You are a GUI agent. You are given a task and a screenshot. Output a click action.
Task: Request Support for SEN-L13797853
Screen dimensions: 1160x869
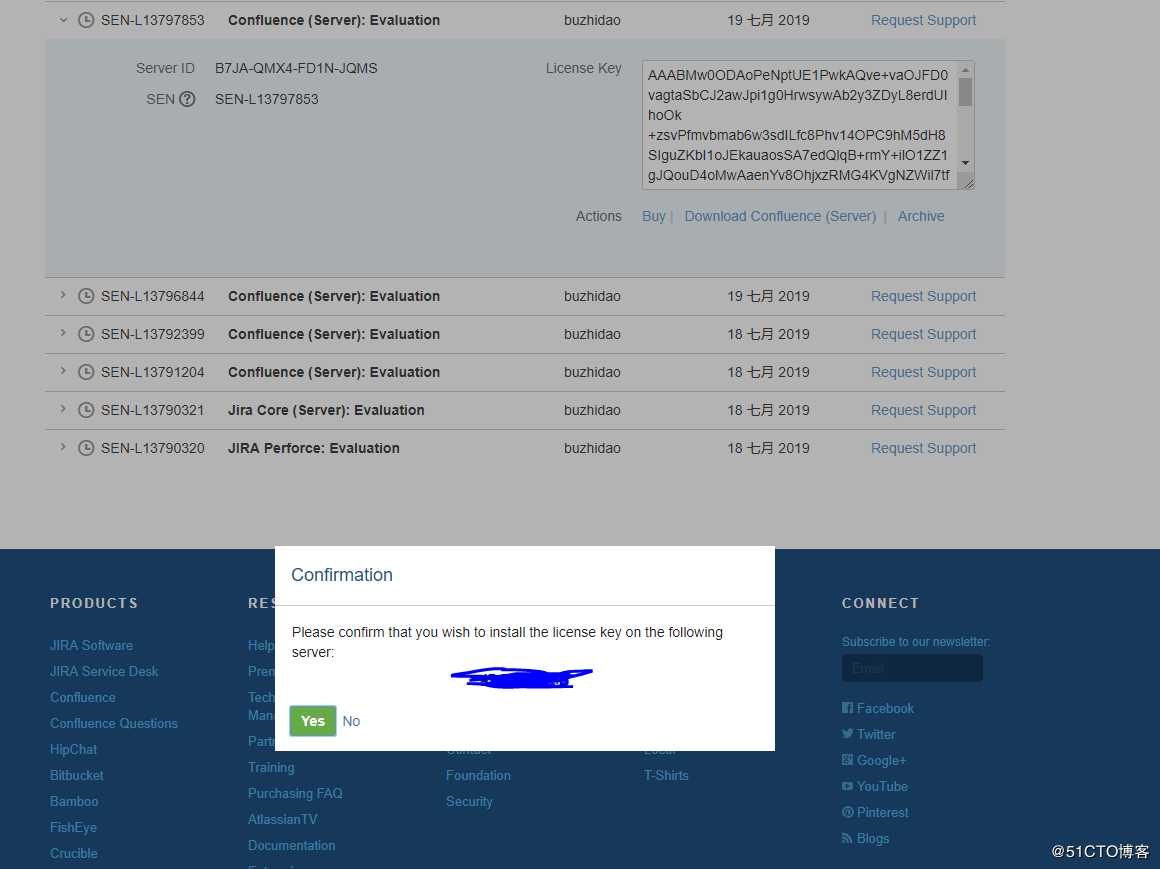923,20
